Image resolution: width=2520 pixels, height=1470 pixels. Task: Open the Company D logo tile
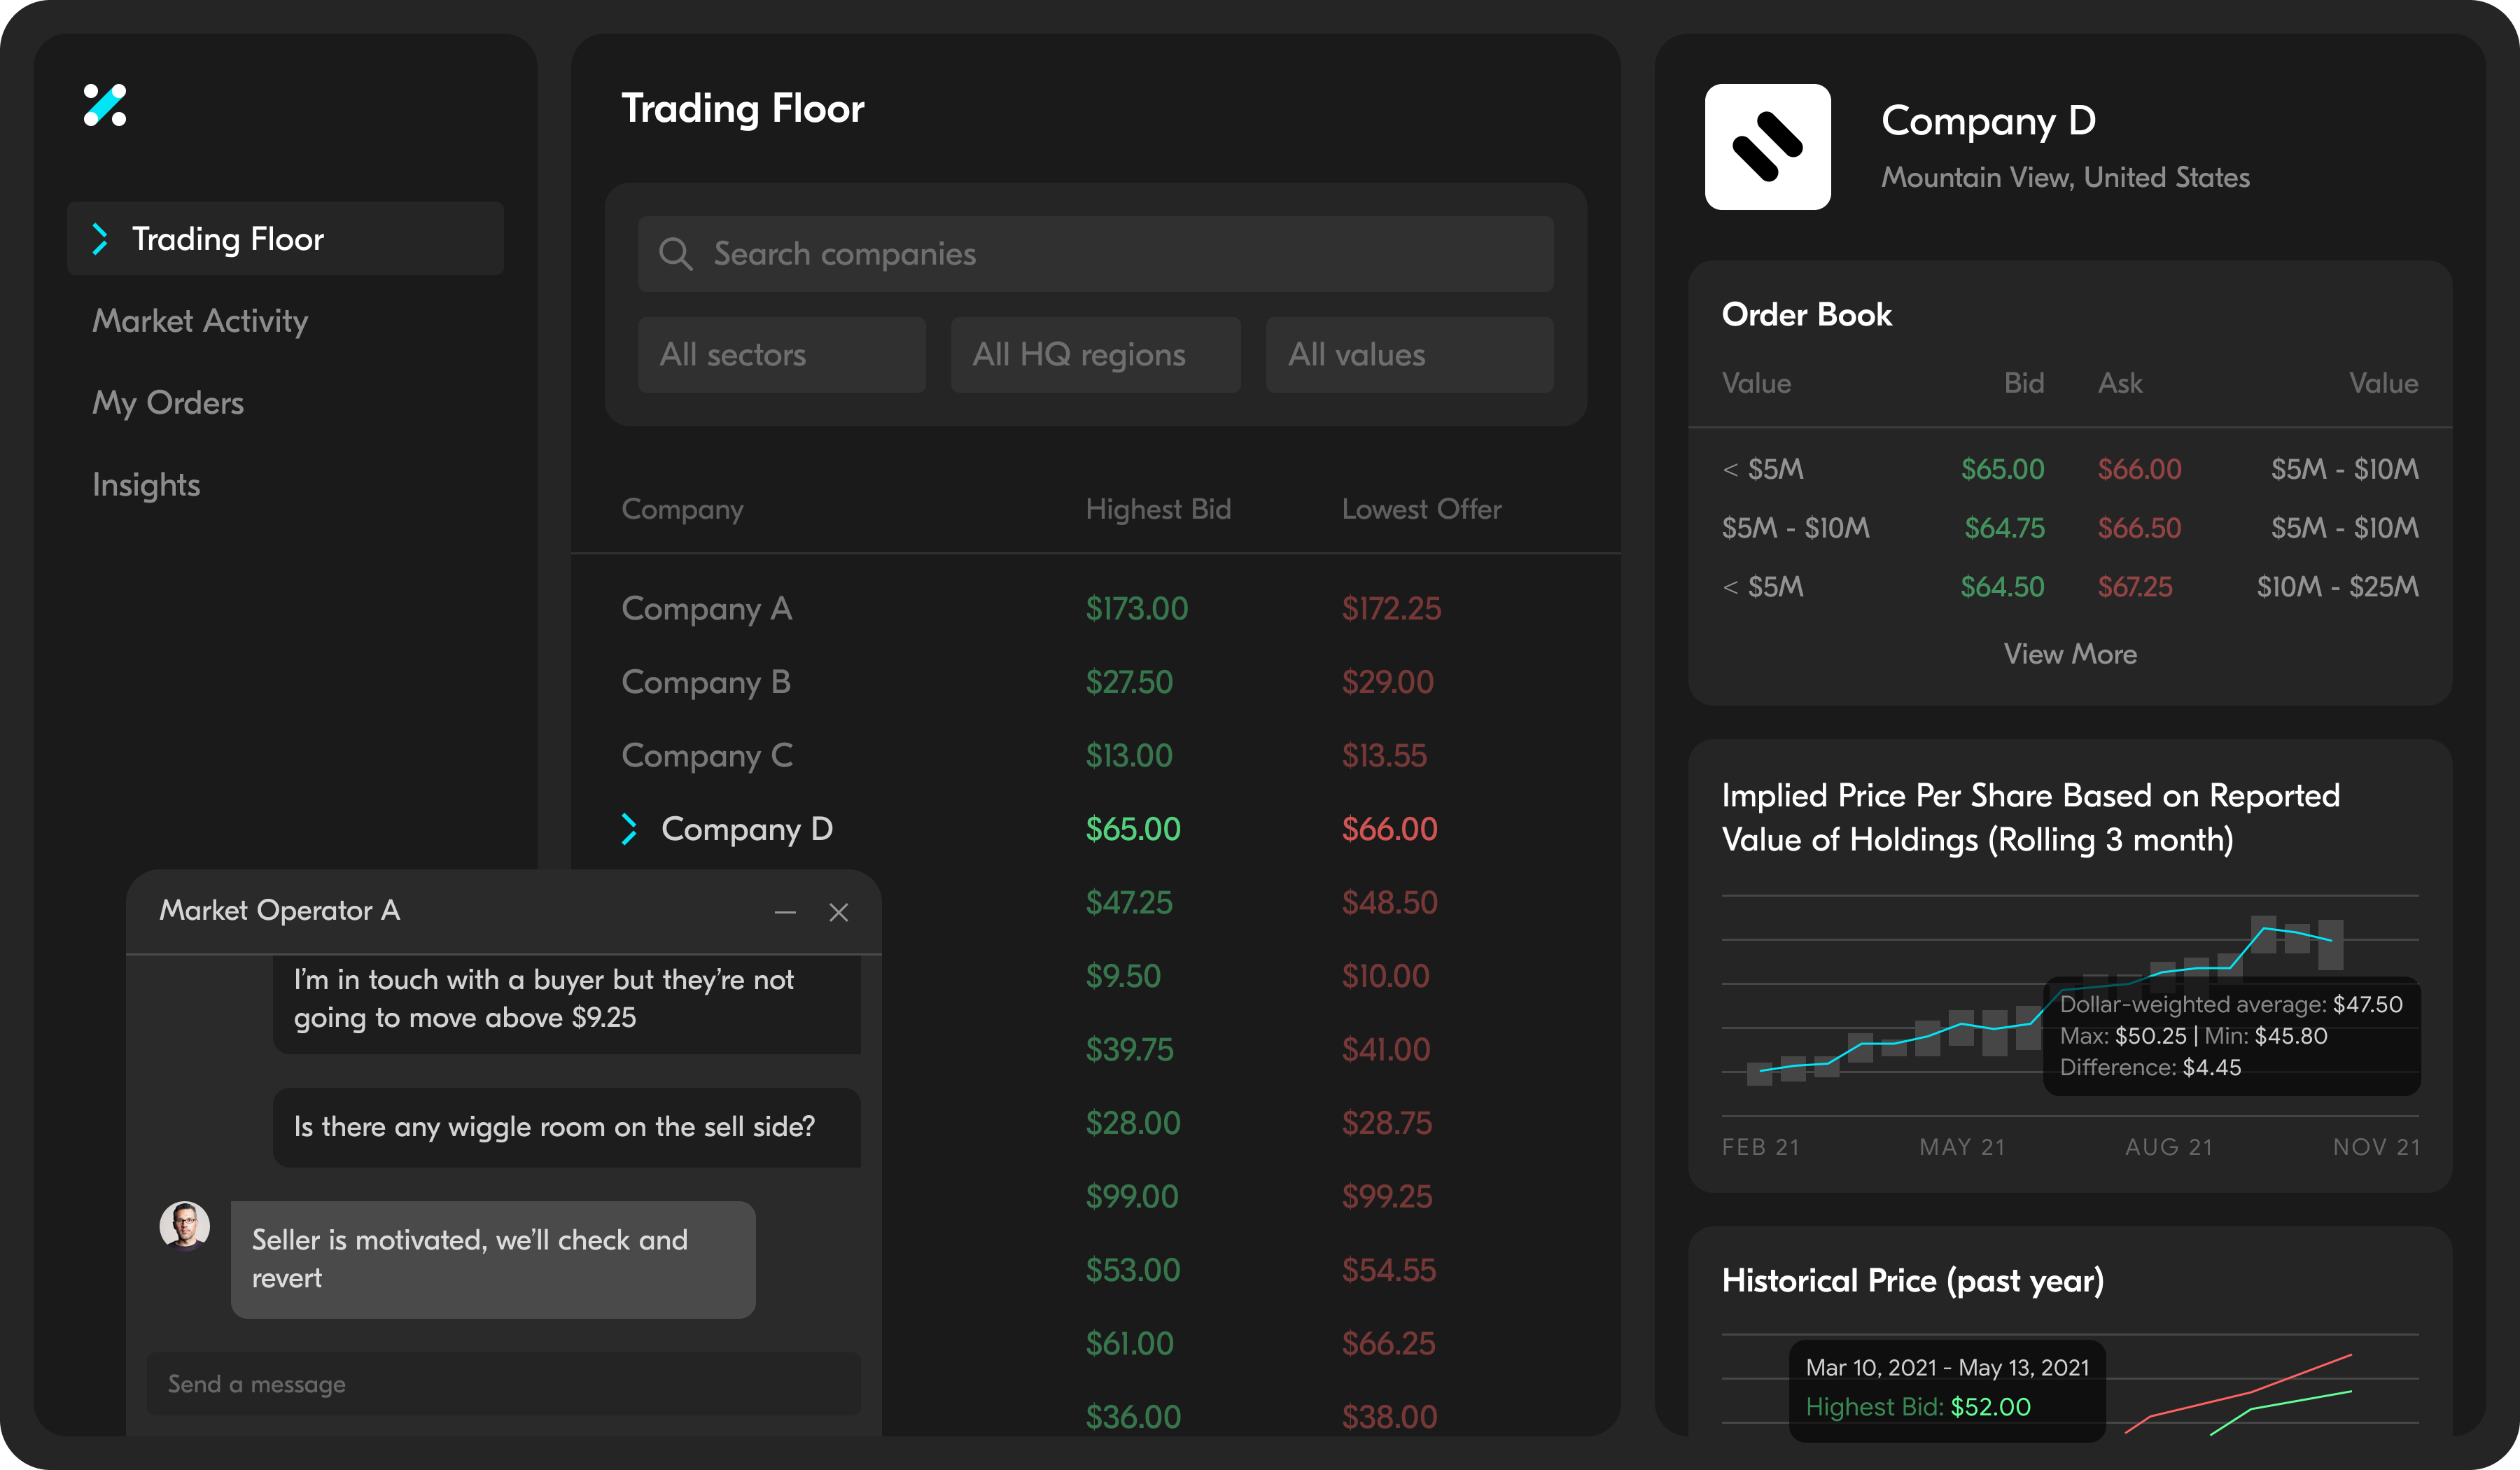(x=1767, y=147)
